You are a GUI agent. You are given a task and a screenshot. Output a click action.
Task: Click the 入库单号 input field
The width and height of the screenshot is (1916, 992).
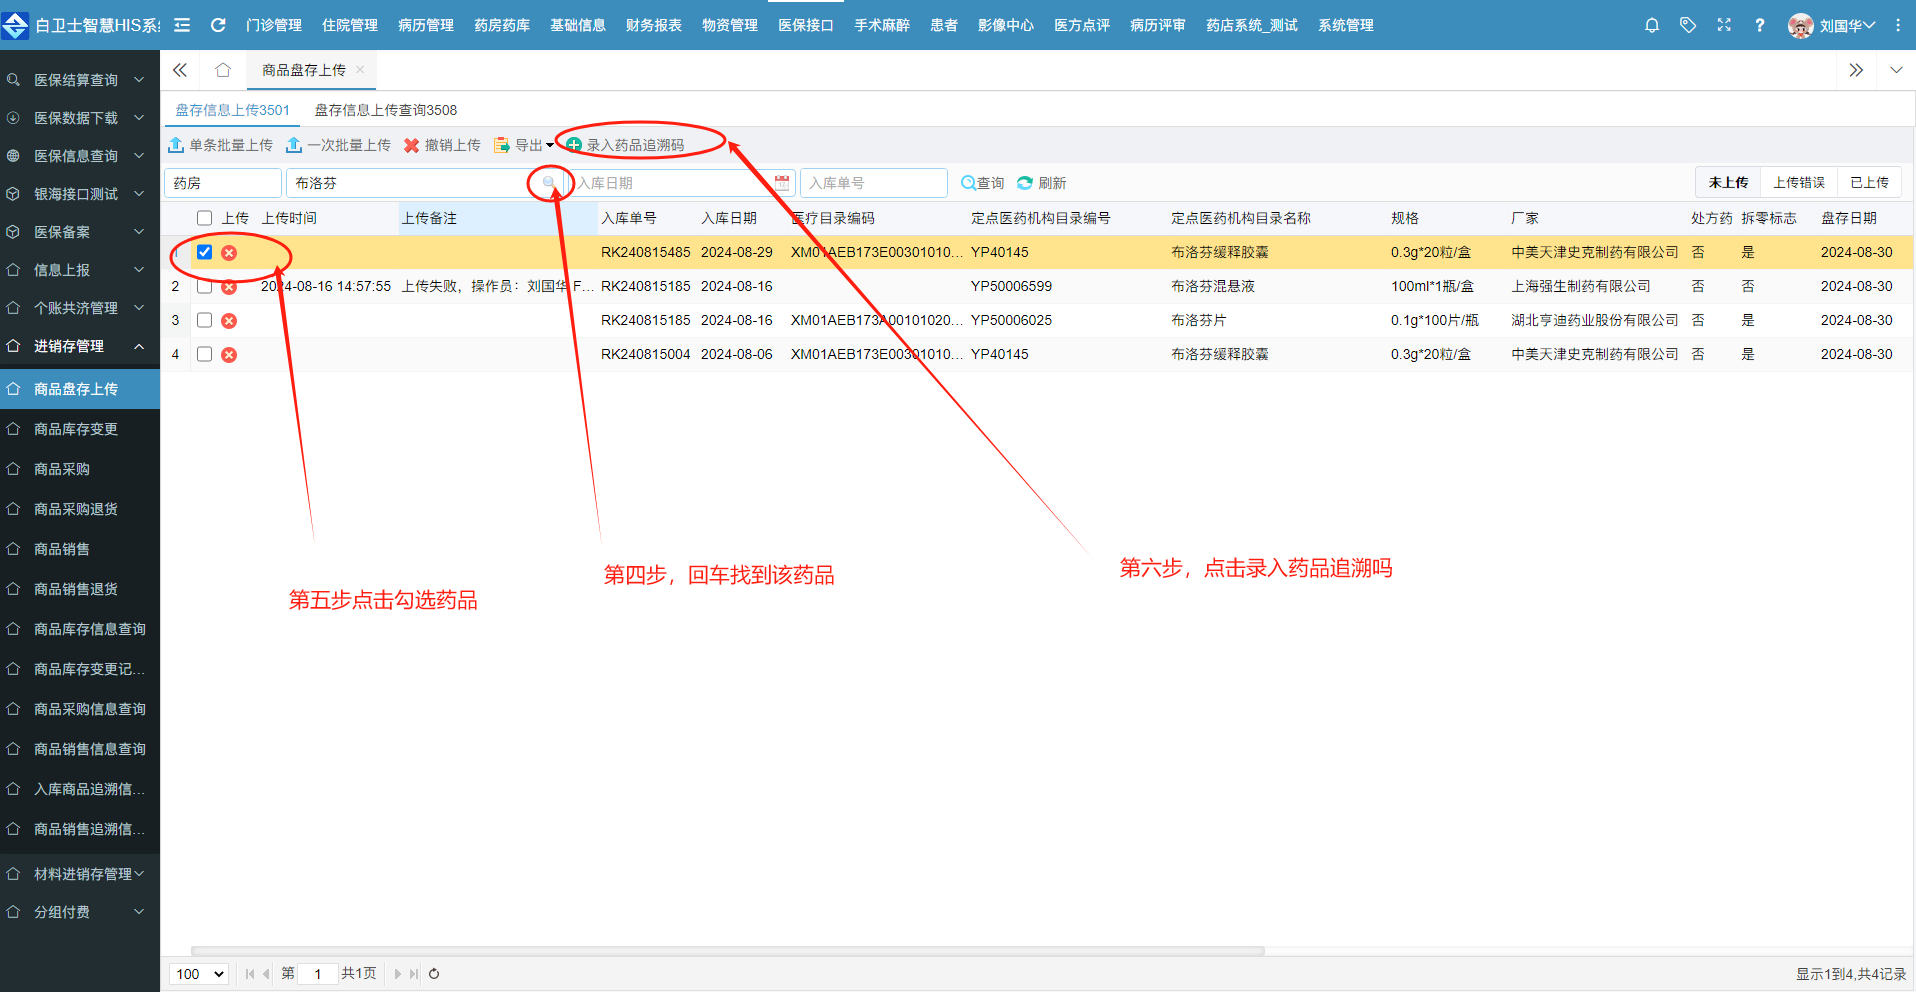[x=873, y=183]
